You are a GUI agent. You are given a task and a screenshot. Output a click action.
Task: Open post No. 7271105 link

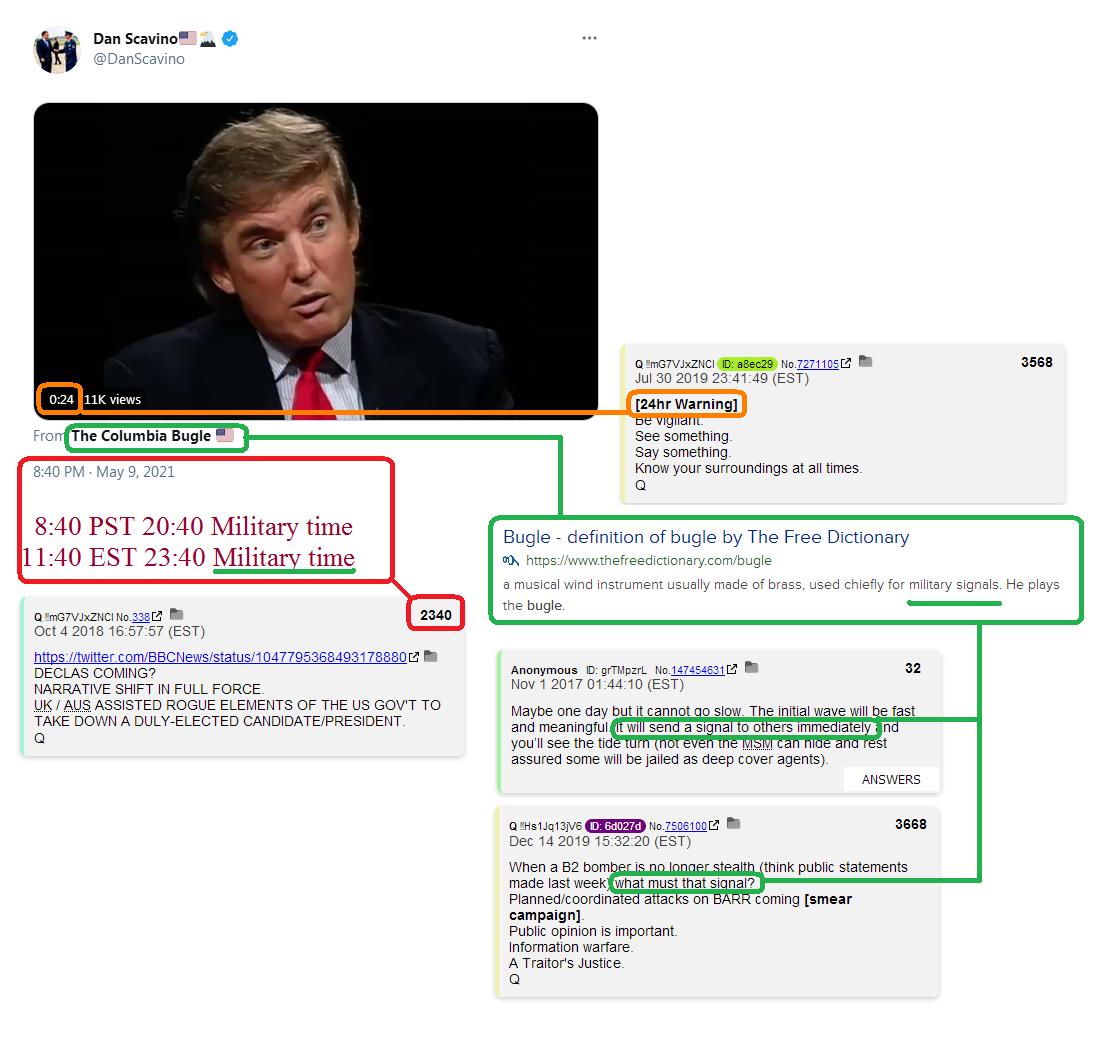818,364
